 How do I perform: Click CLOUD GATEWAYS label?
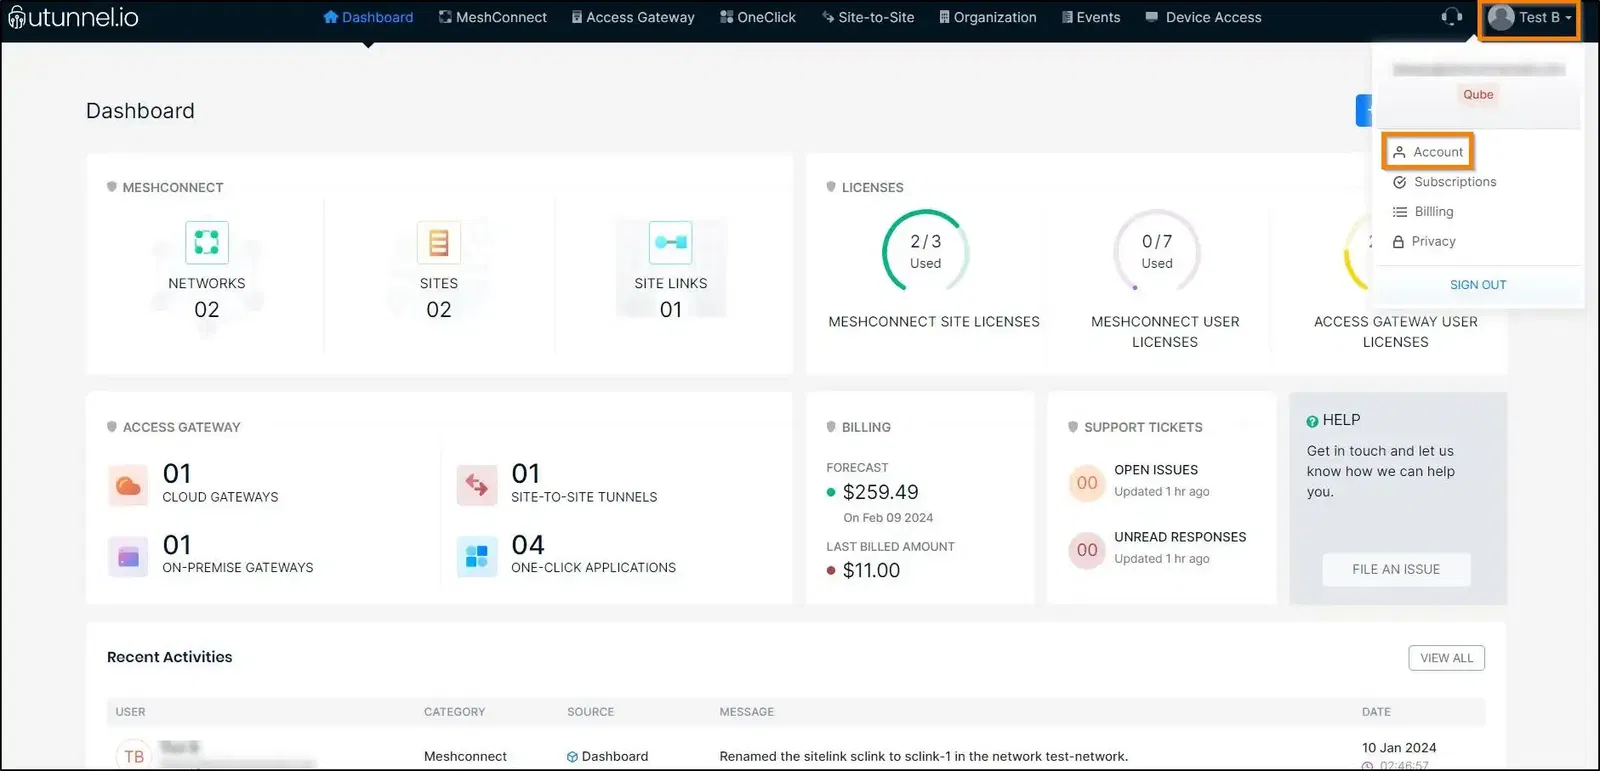pos(221,497)
